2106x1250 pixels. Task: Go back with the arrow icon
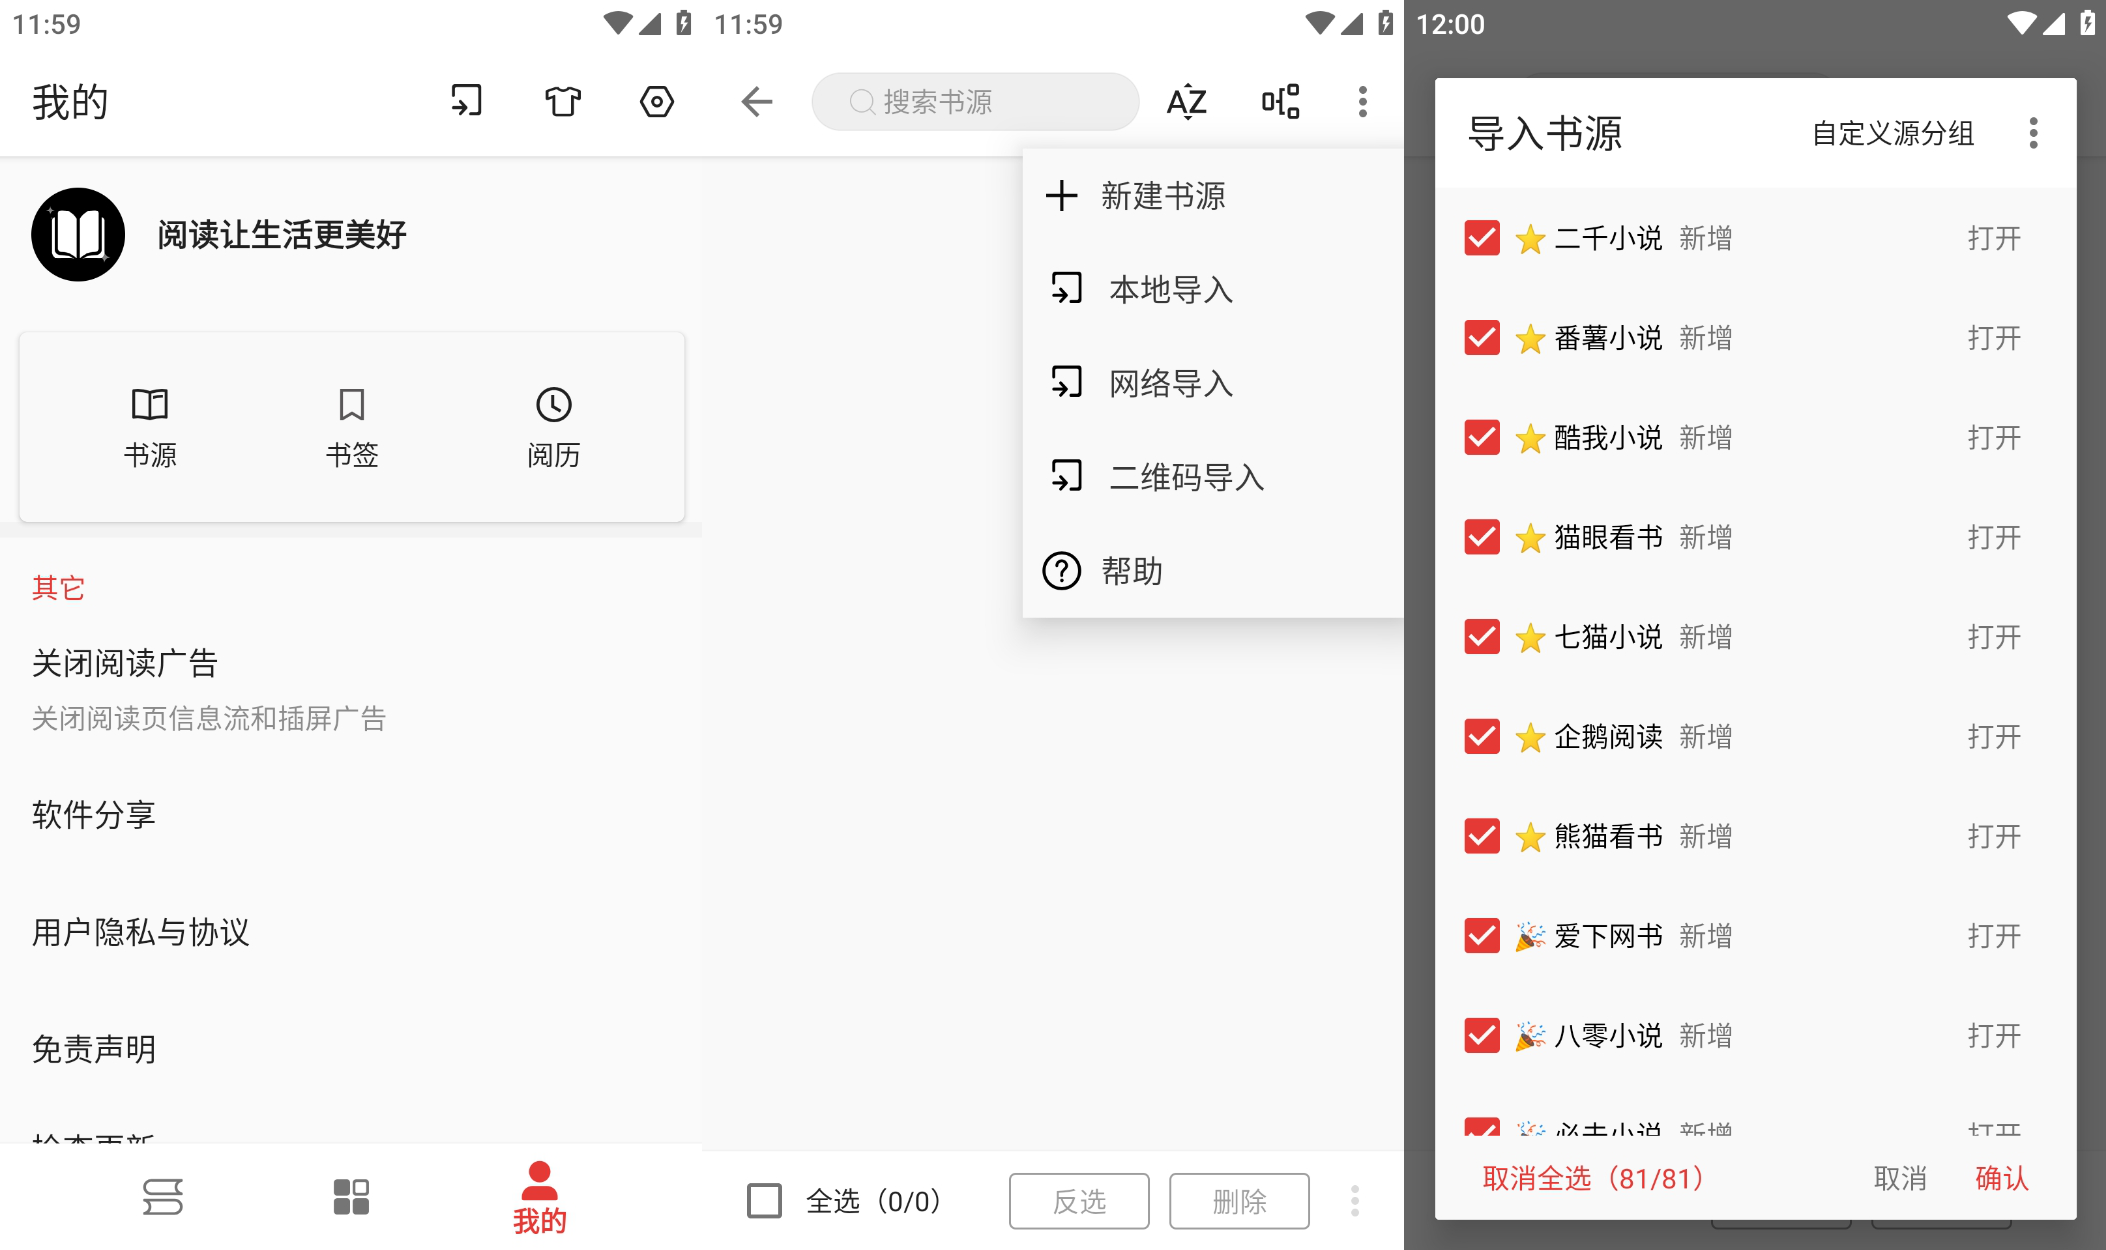point(757,101)
